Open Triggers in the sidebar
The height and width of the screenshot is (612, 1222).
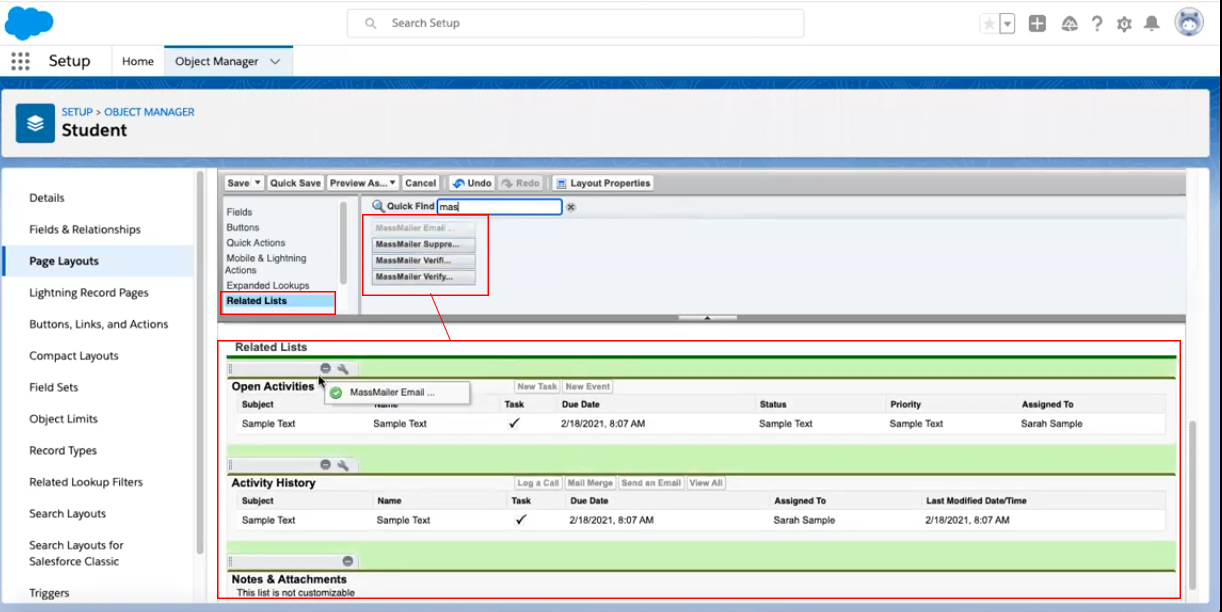(50, 593)
